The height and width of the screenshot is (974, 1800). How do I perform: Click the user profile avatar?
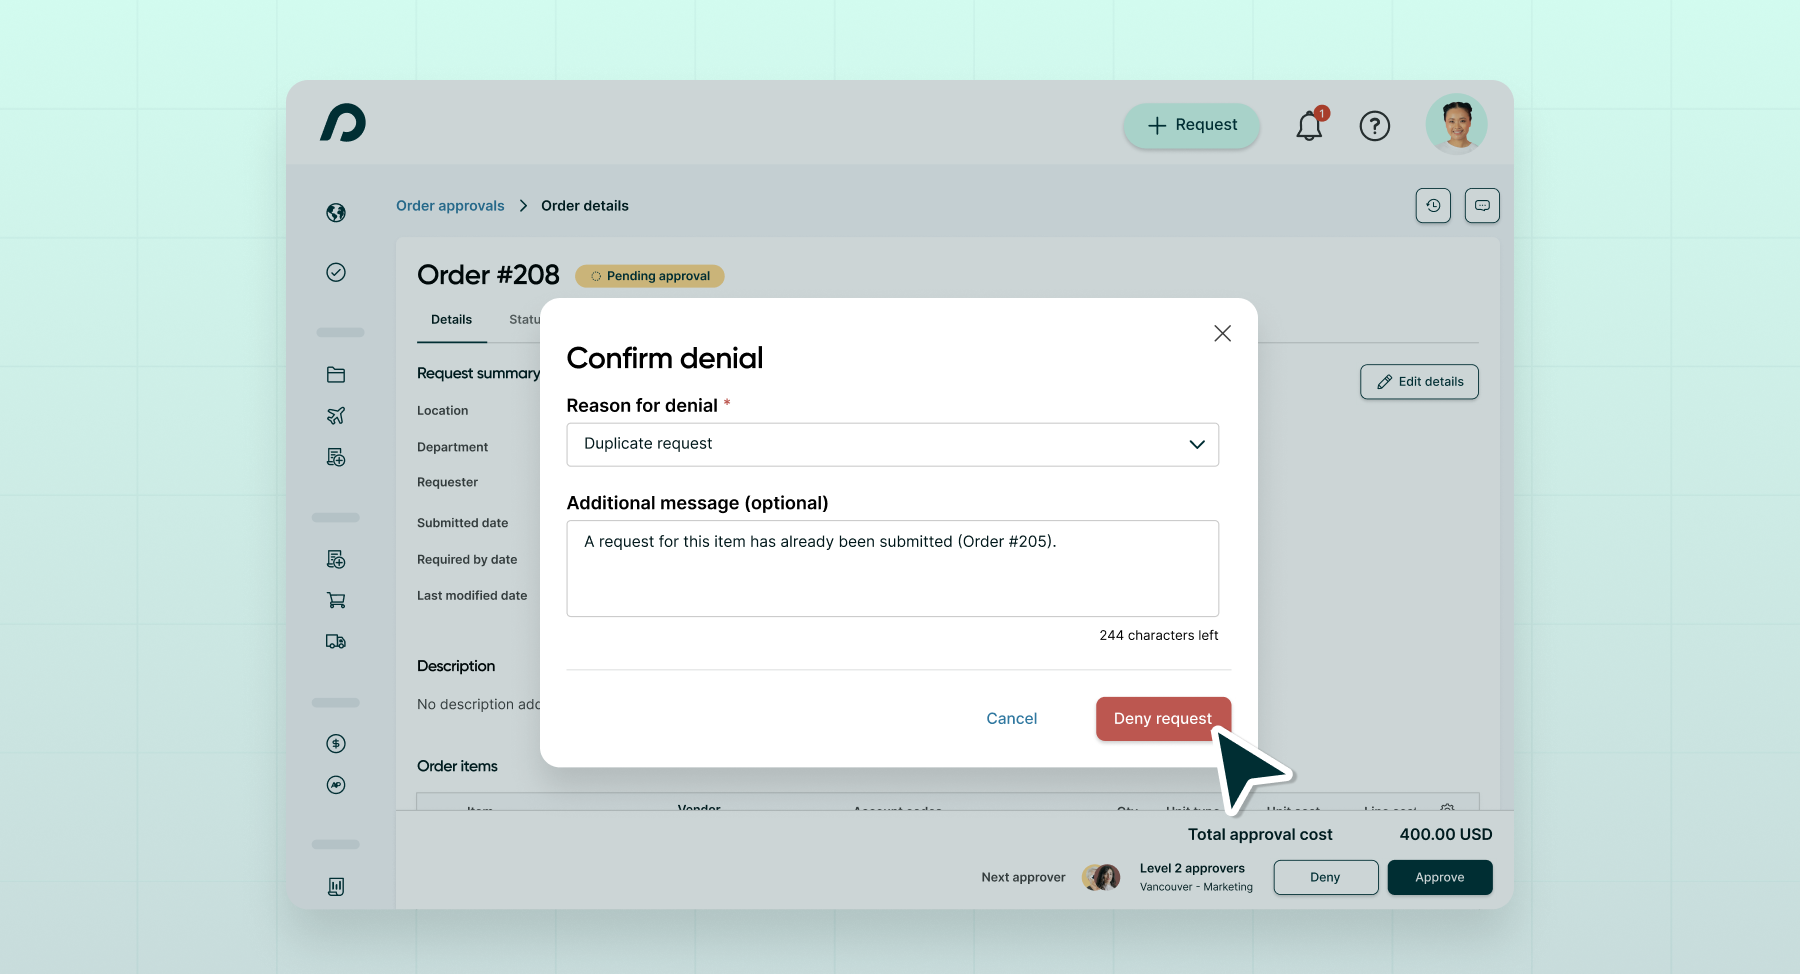click(x=1456, y=124)
